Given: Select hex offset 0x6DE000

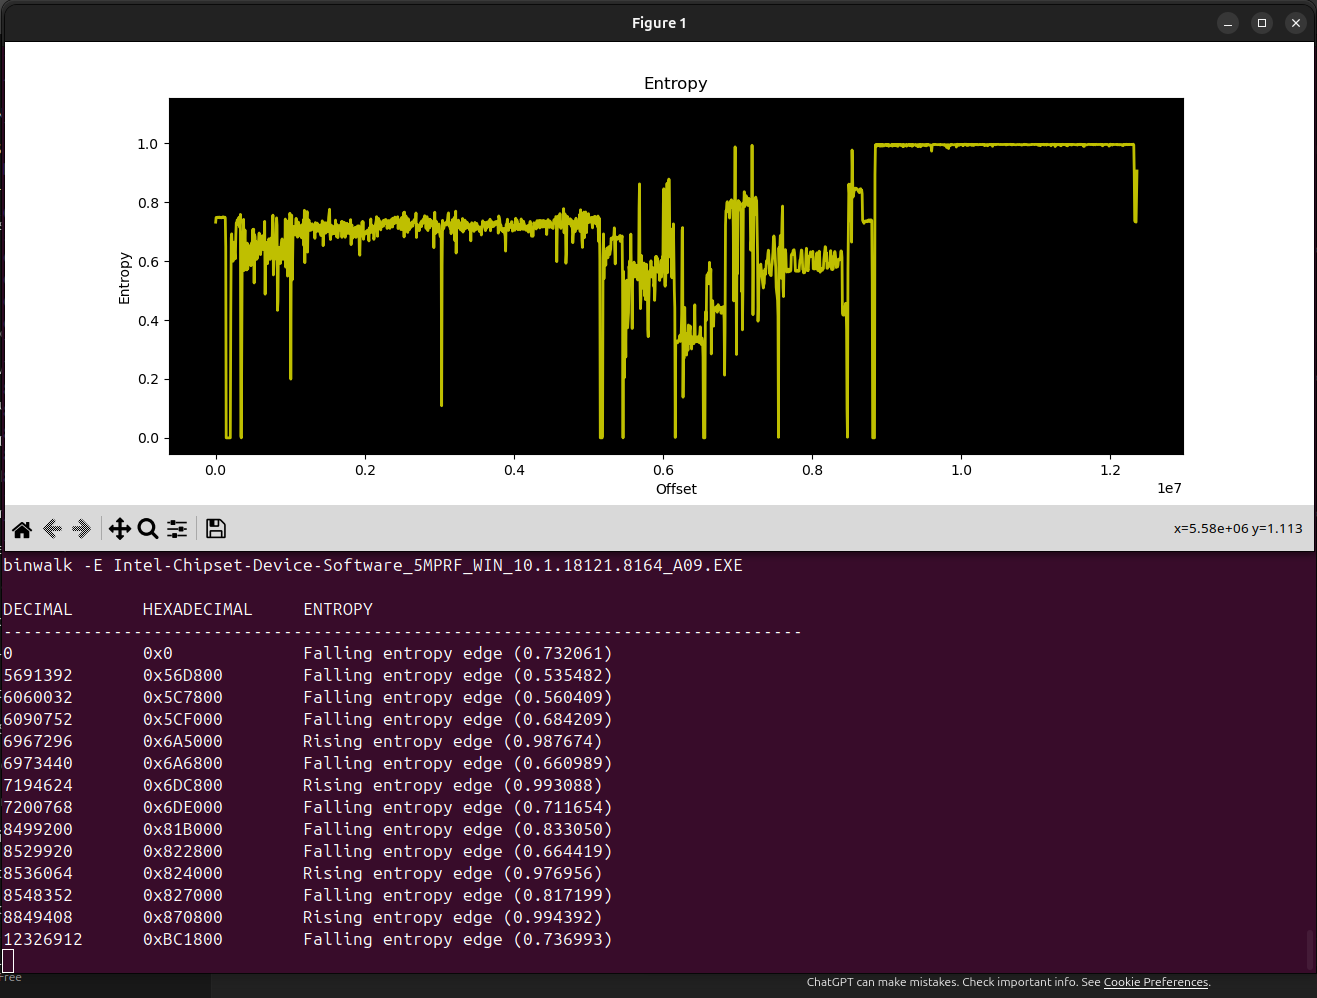Looking at the screenshot, I should (183, 807).
